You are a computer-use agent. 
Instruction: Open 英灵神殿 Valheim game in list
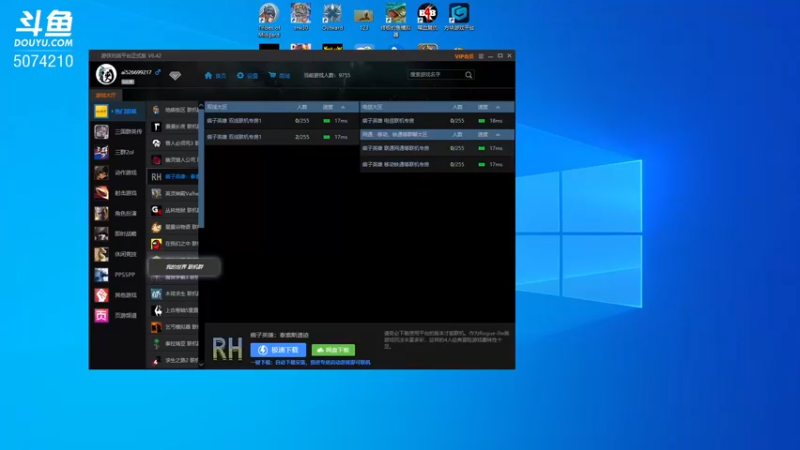click(173, 193)
